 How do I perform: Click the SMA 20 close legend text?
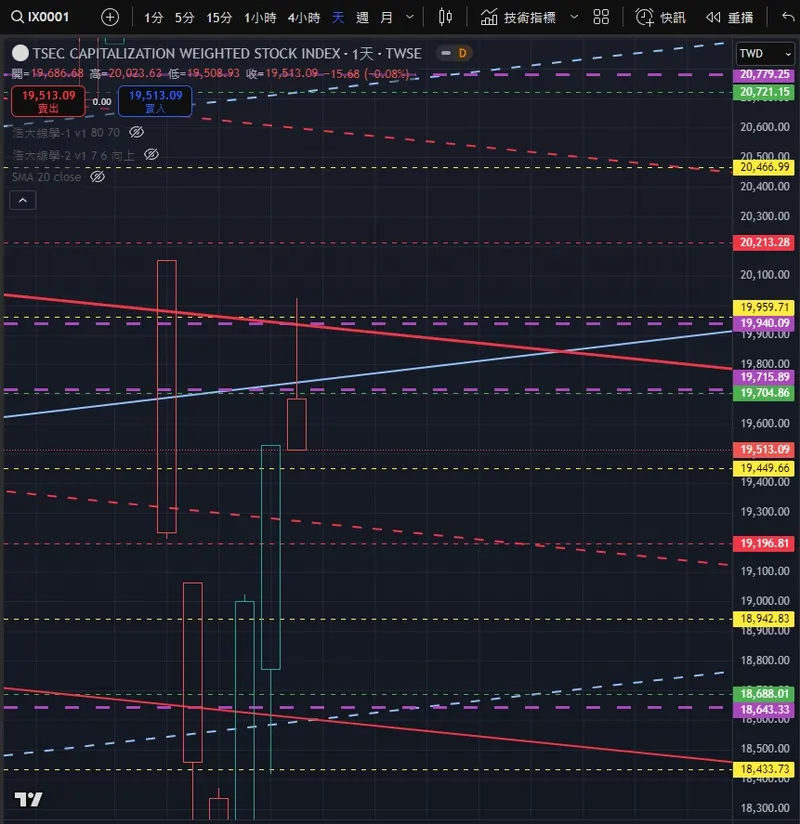[x=47, y=177]
